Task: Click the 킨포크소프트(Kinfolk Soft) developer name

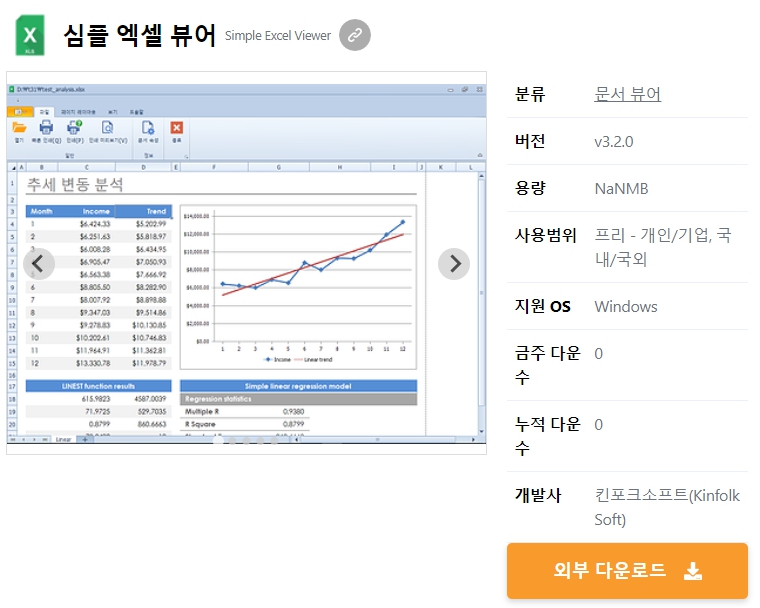Action: 667,507
